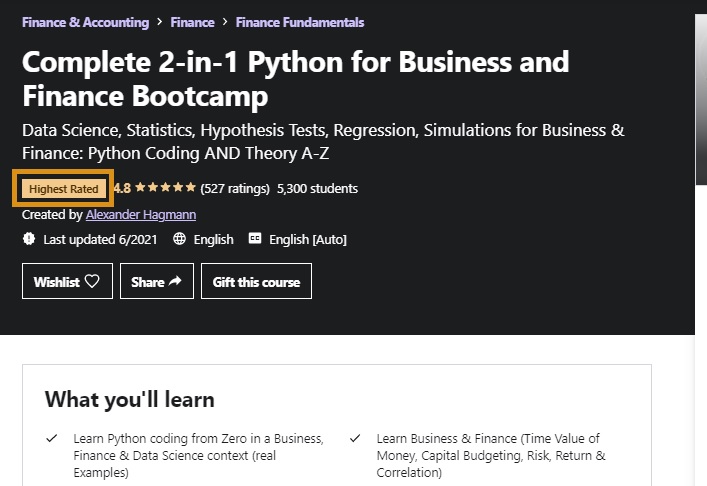This screenshot has height=486, width=707.
Task: Click the share arrow icon
Action: pos(175,282)
